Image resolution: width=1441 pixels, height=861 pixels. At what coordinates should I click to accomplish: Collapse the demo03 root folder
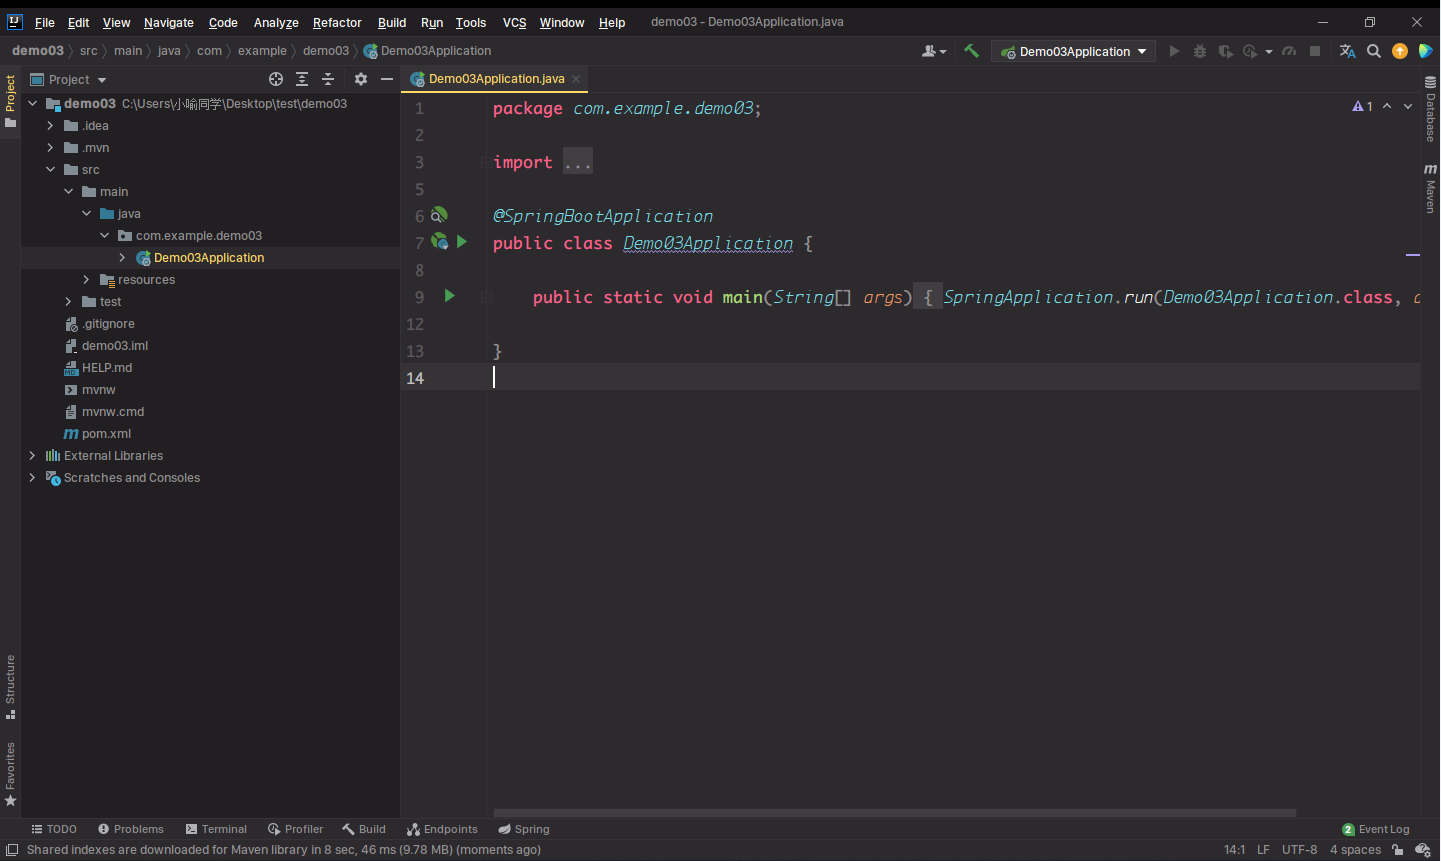point(32,103)
